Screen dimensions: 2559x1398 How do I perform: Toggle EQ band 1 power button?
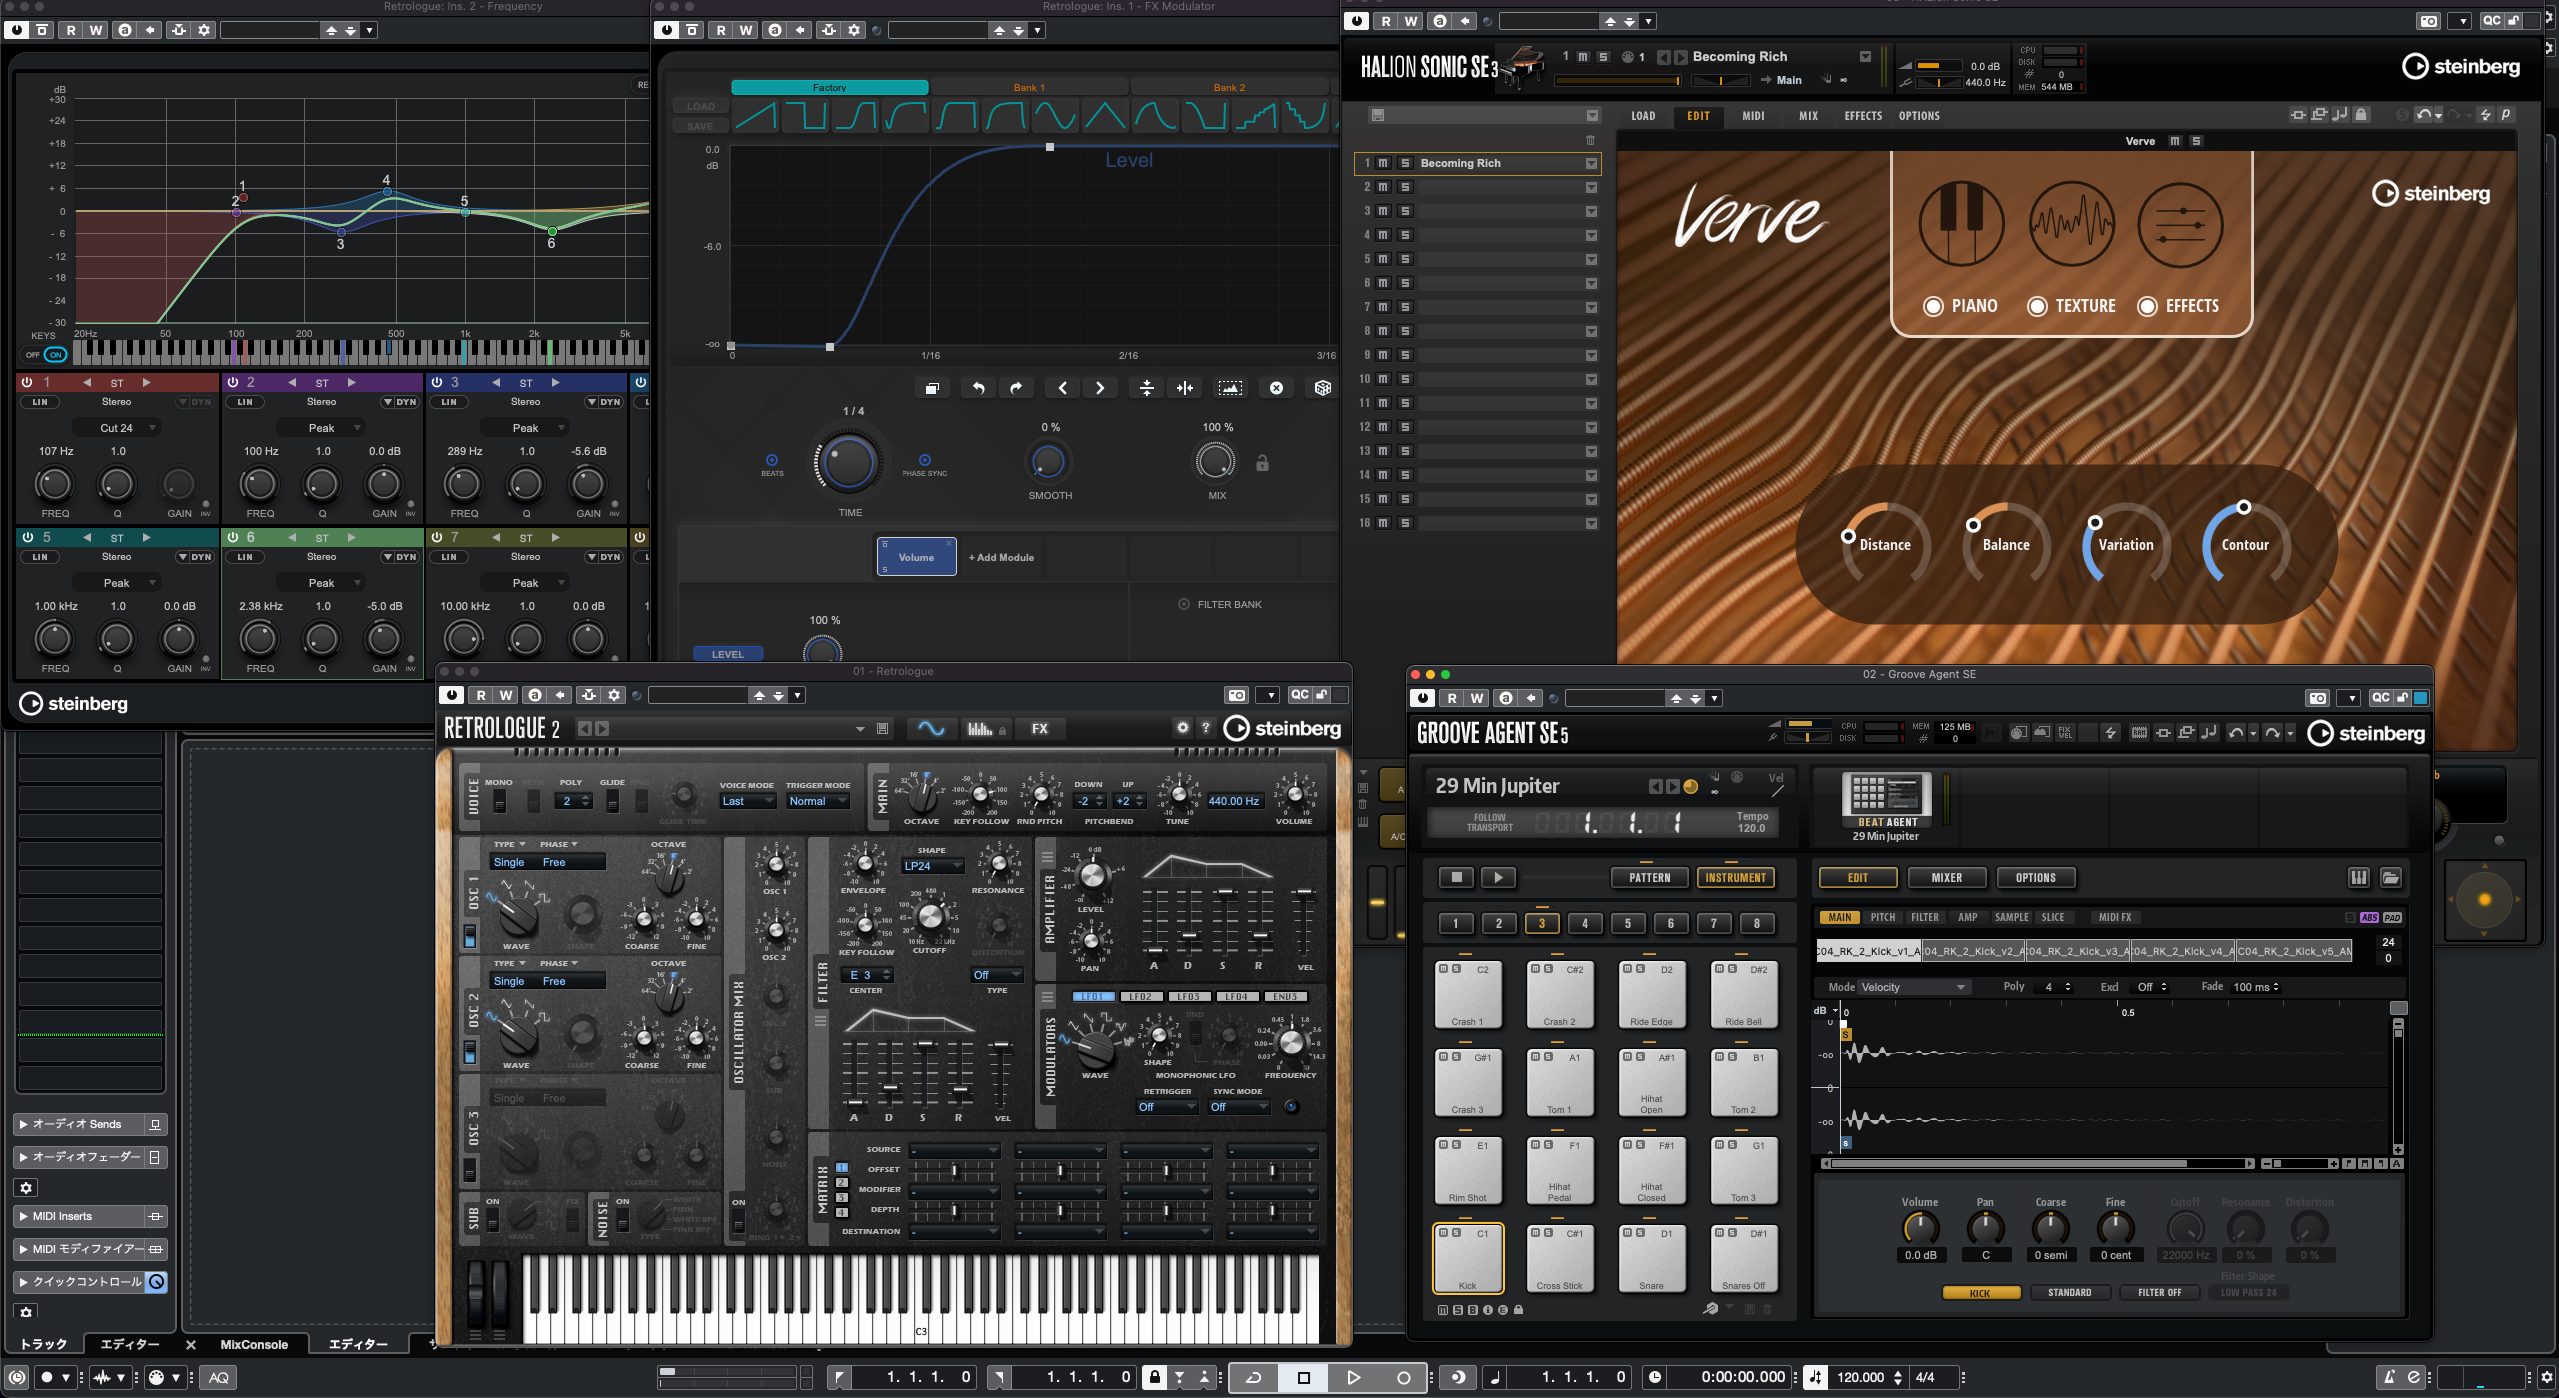(27, 382)
